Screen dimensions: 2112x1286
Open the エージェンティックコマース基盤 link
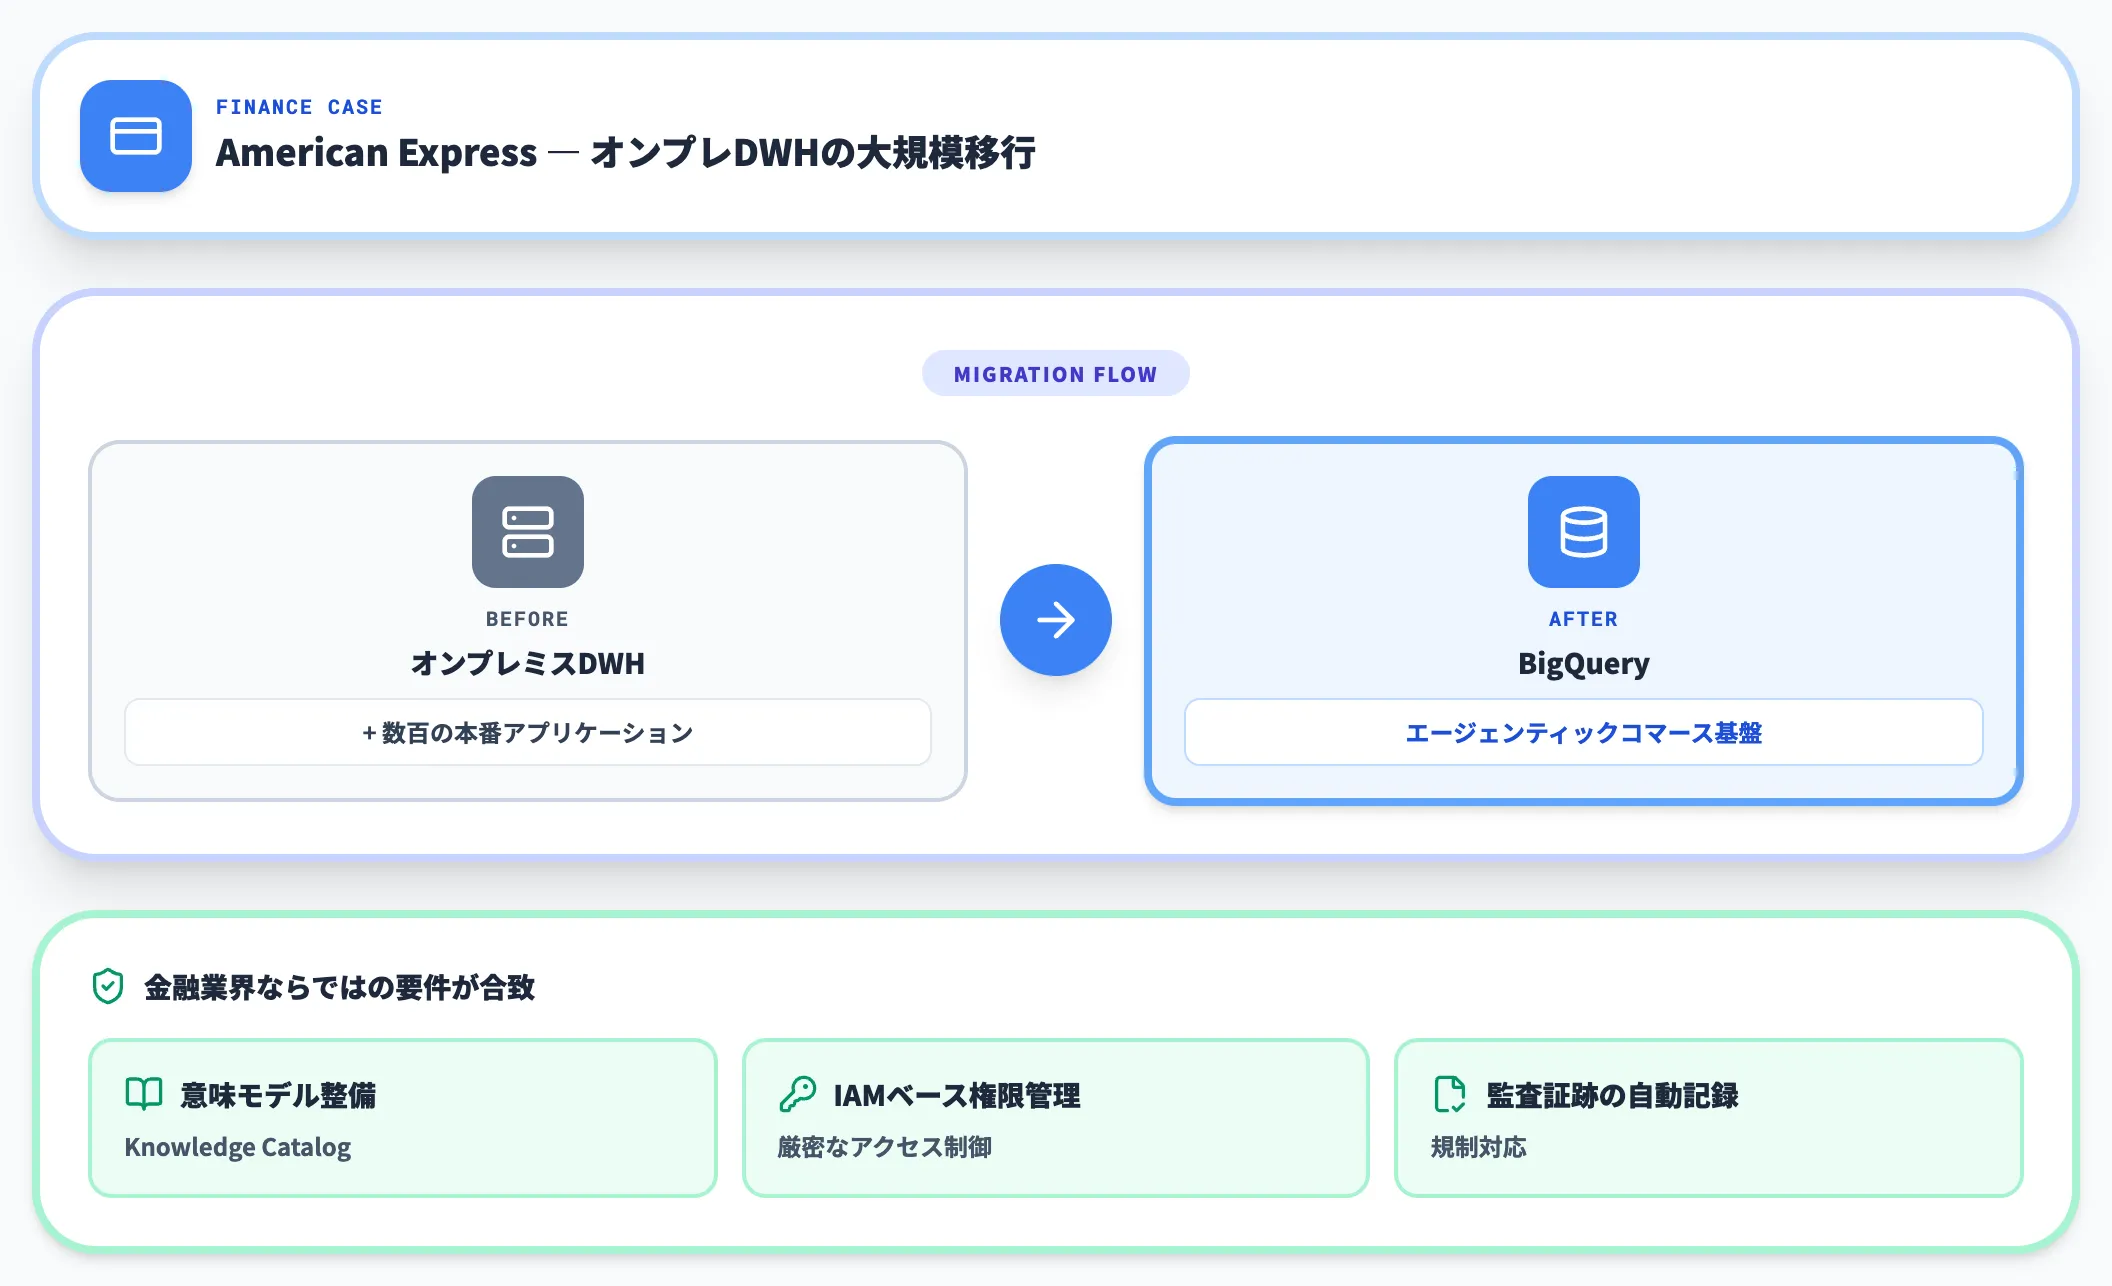click(1583, 732)
